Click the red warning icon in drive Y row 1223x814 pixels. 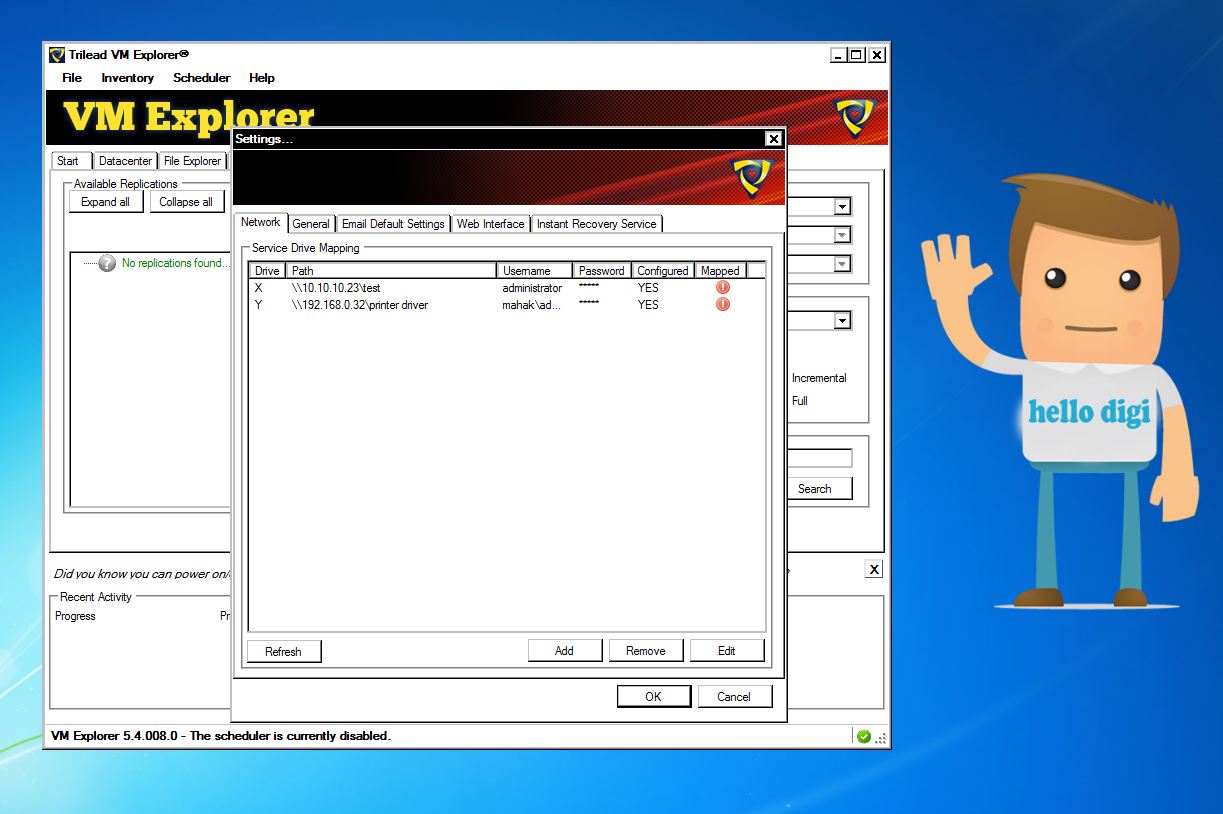tap(723, 304)
